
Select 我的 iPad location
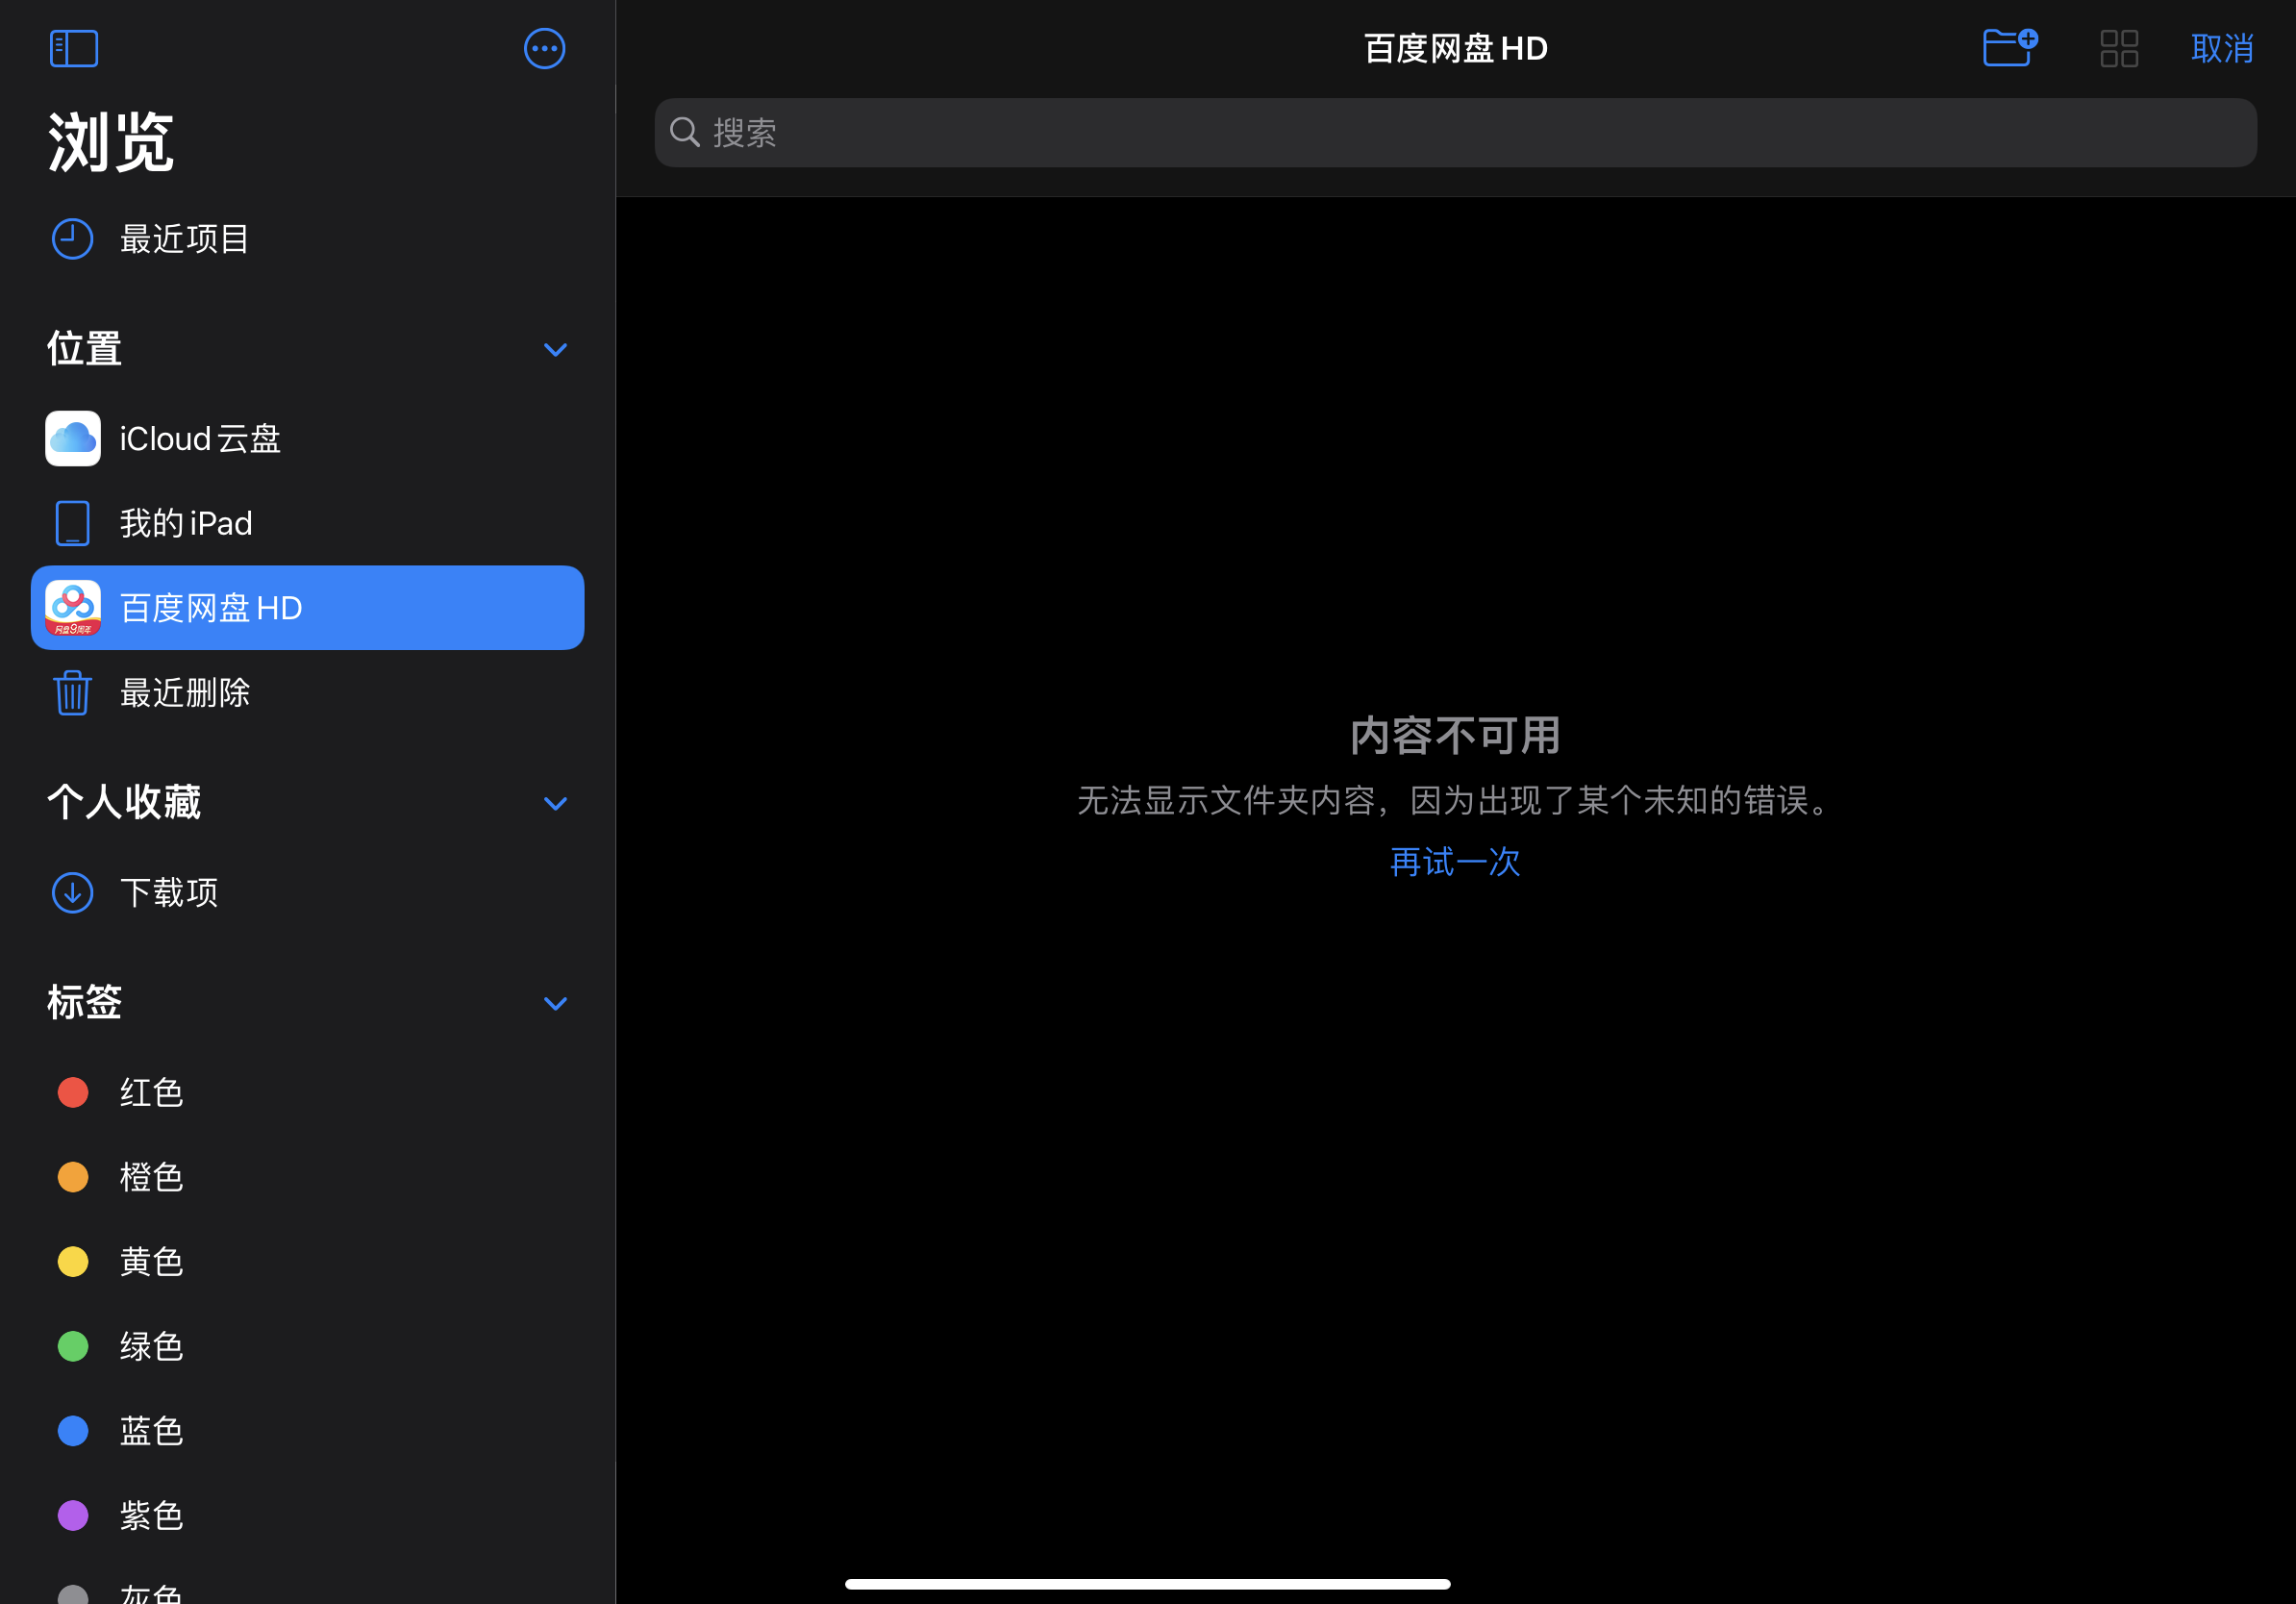(x=186, y=523)
